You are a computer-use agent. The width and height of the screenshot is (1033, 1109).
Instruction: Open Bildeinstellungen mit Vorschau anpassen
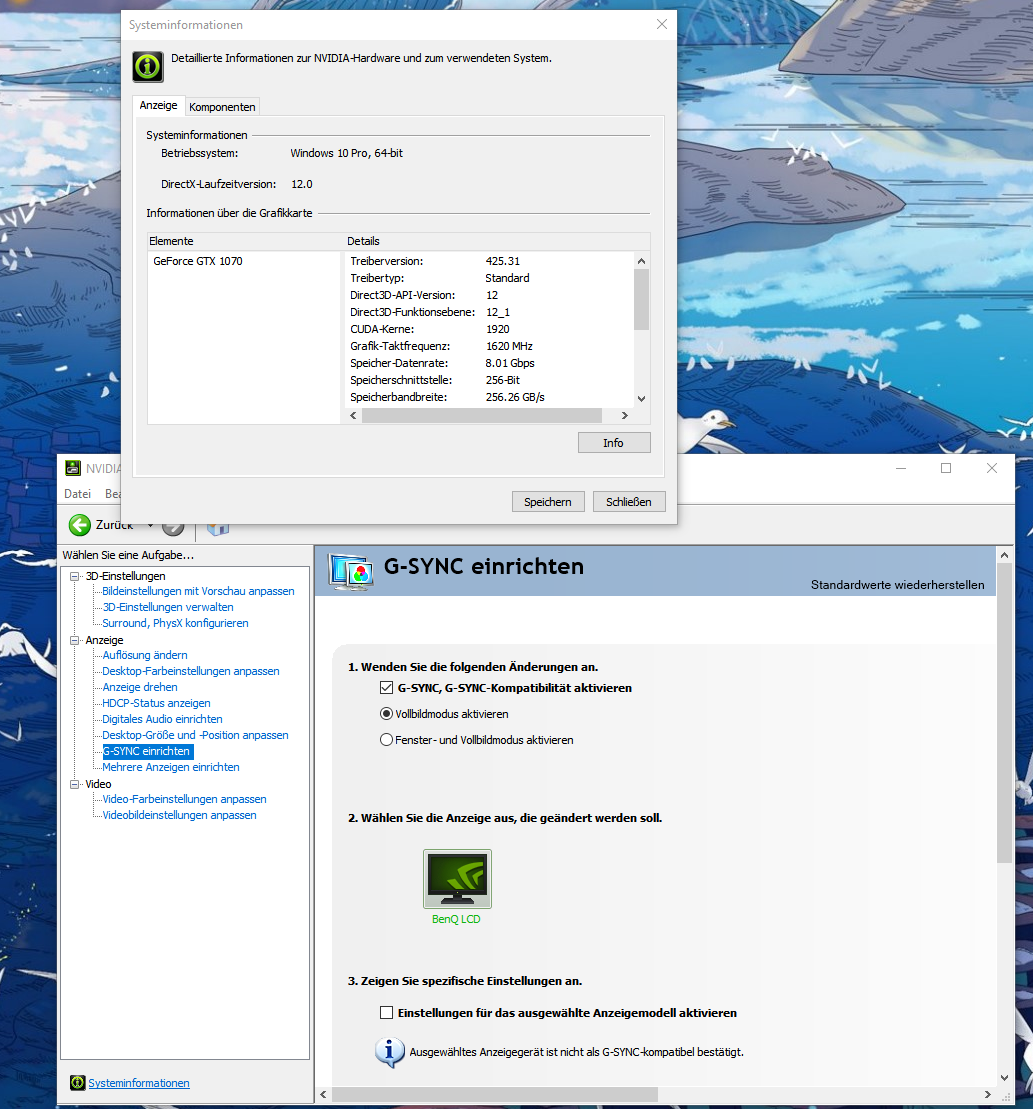click(x=198, y=591)
